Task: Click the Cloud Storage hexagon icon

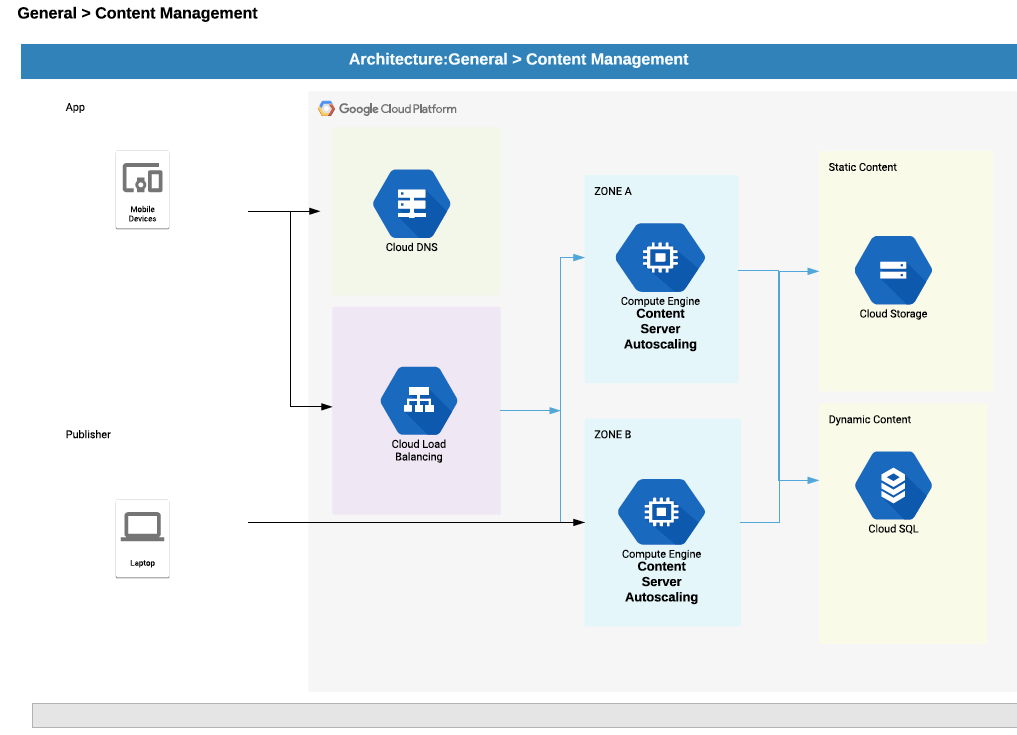Action: pyautogui.click(x=893, y=271)
